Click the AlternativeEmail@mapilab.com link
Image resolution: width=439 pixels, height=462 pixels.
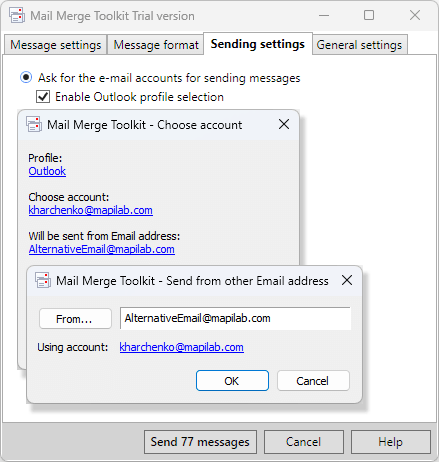[x=102, y=249]
